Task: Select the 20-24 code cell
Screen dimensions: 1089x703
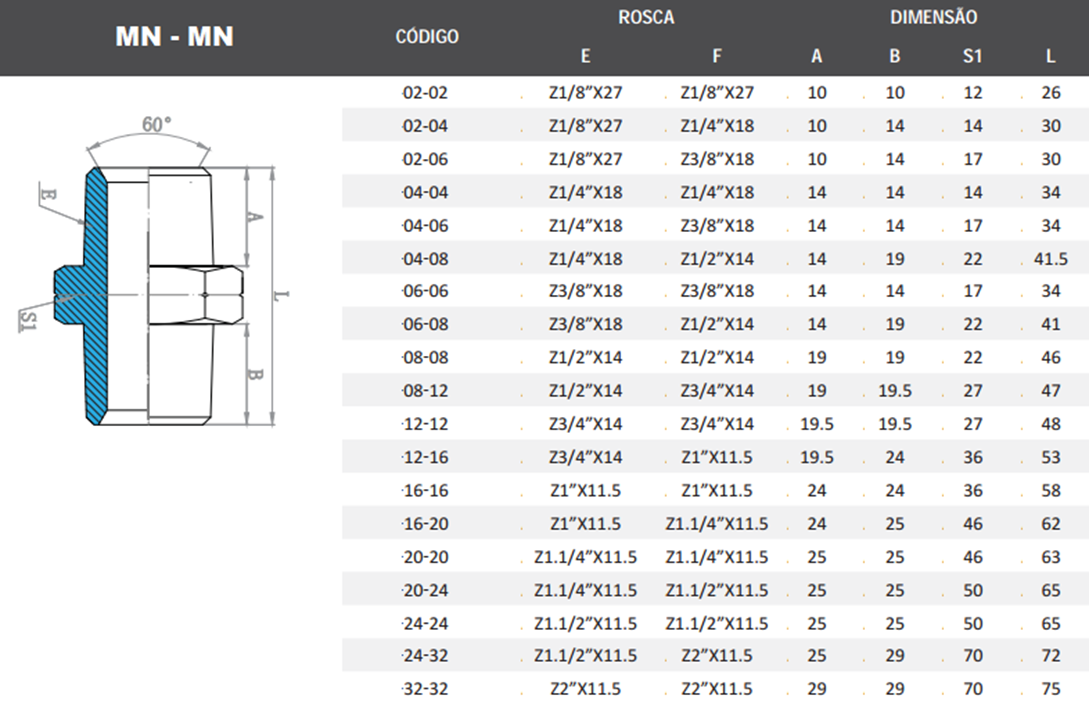Action: [x=426, y=590]
